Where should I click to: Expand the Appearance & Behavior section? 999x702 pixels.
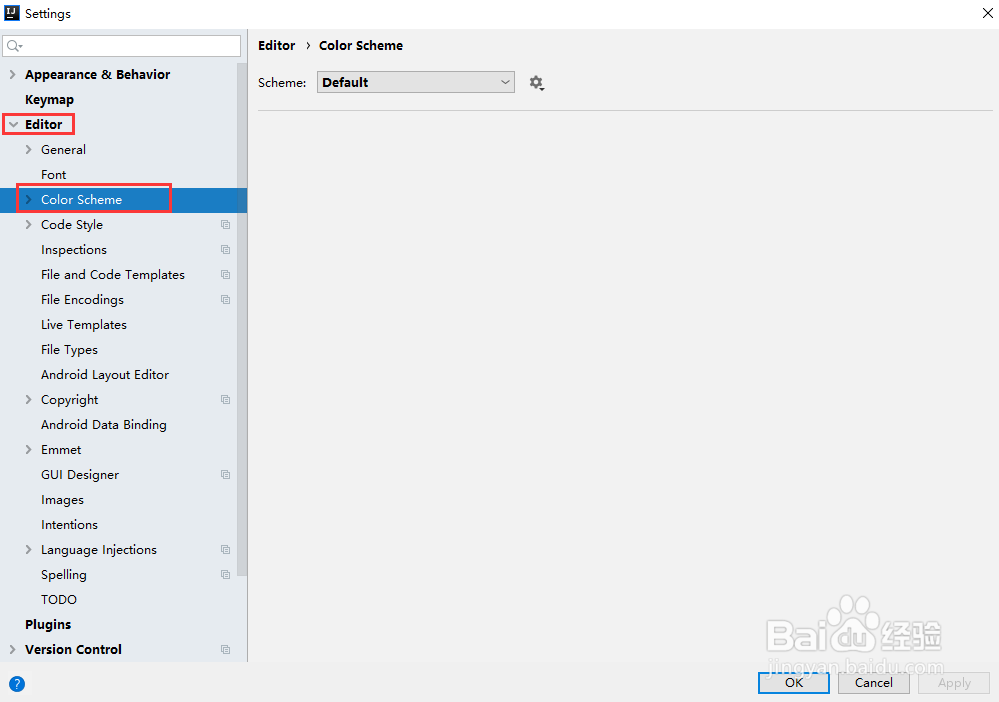click(12, 74)
